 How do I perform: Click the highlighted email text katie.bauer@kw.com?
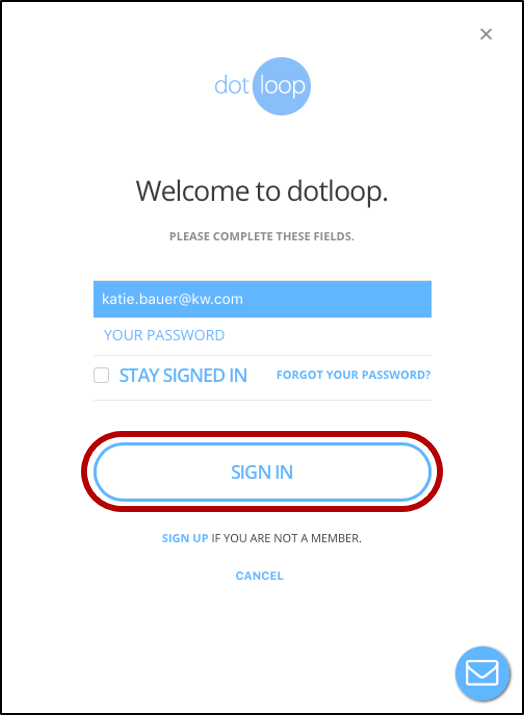[x=172, y=299]
